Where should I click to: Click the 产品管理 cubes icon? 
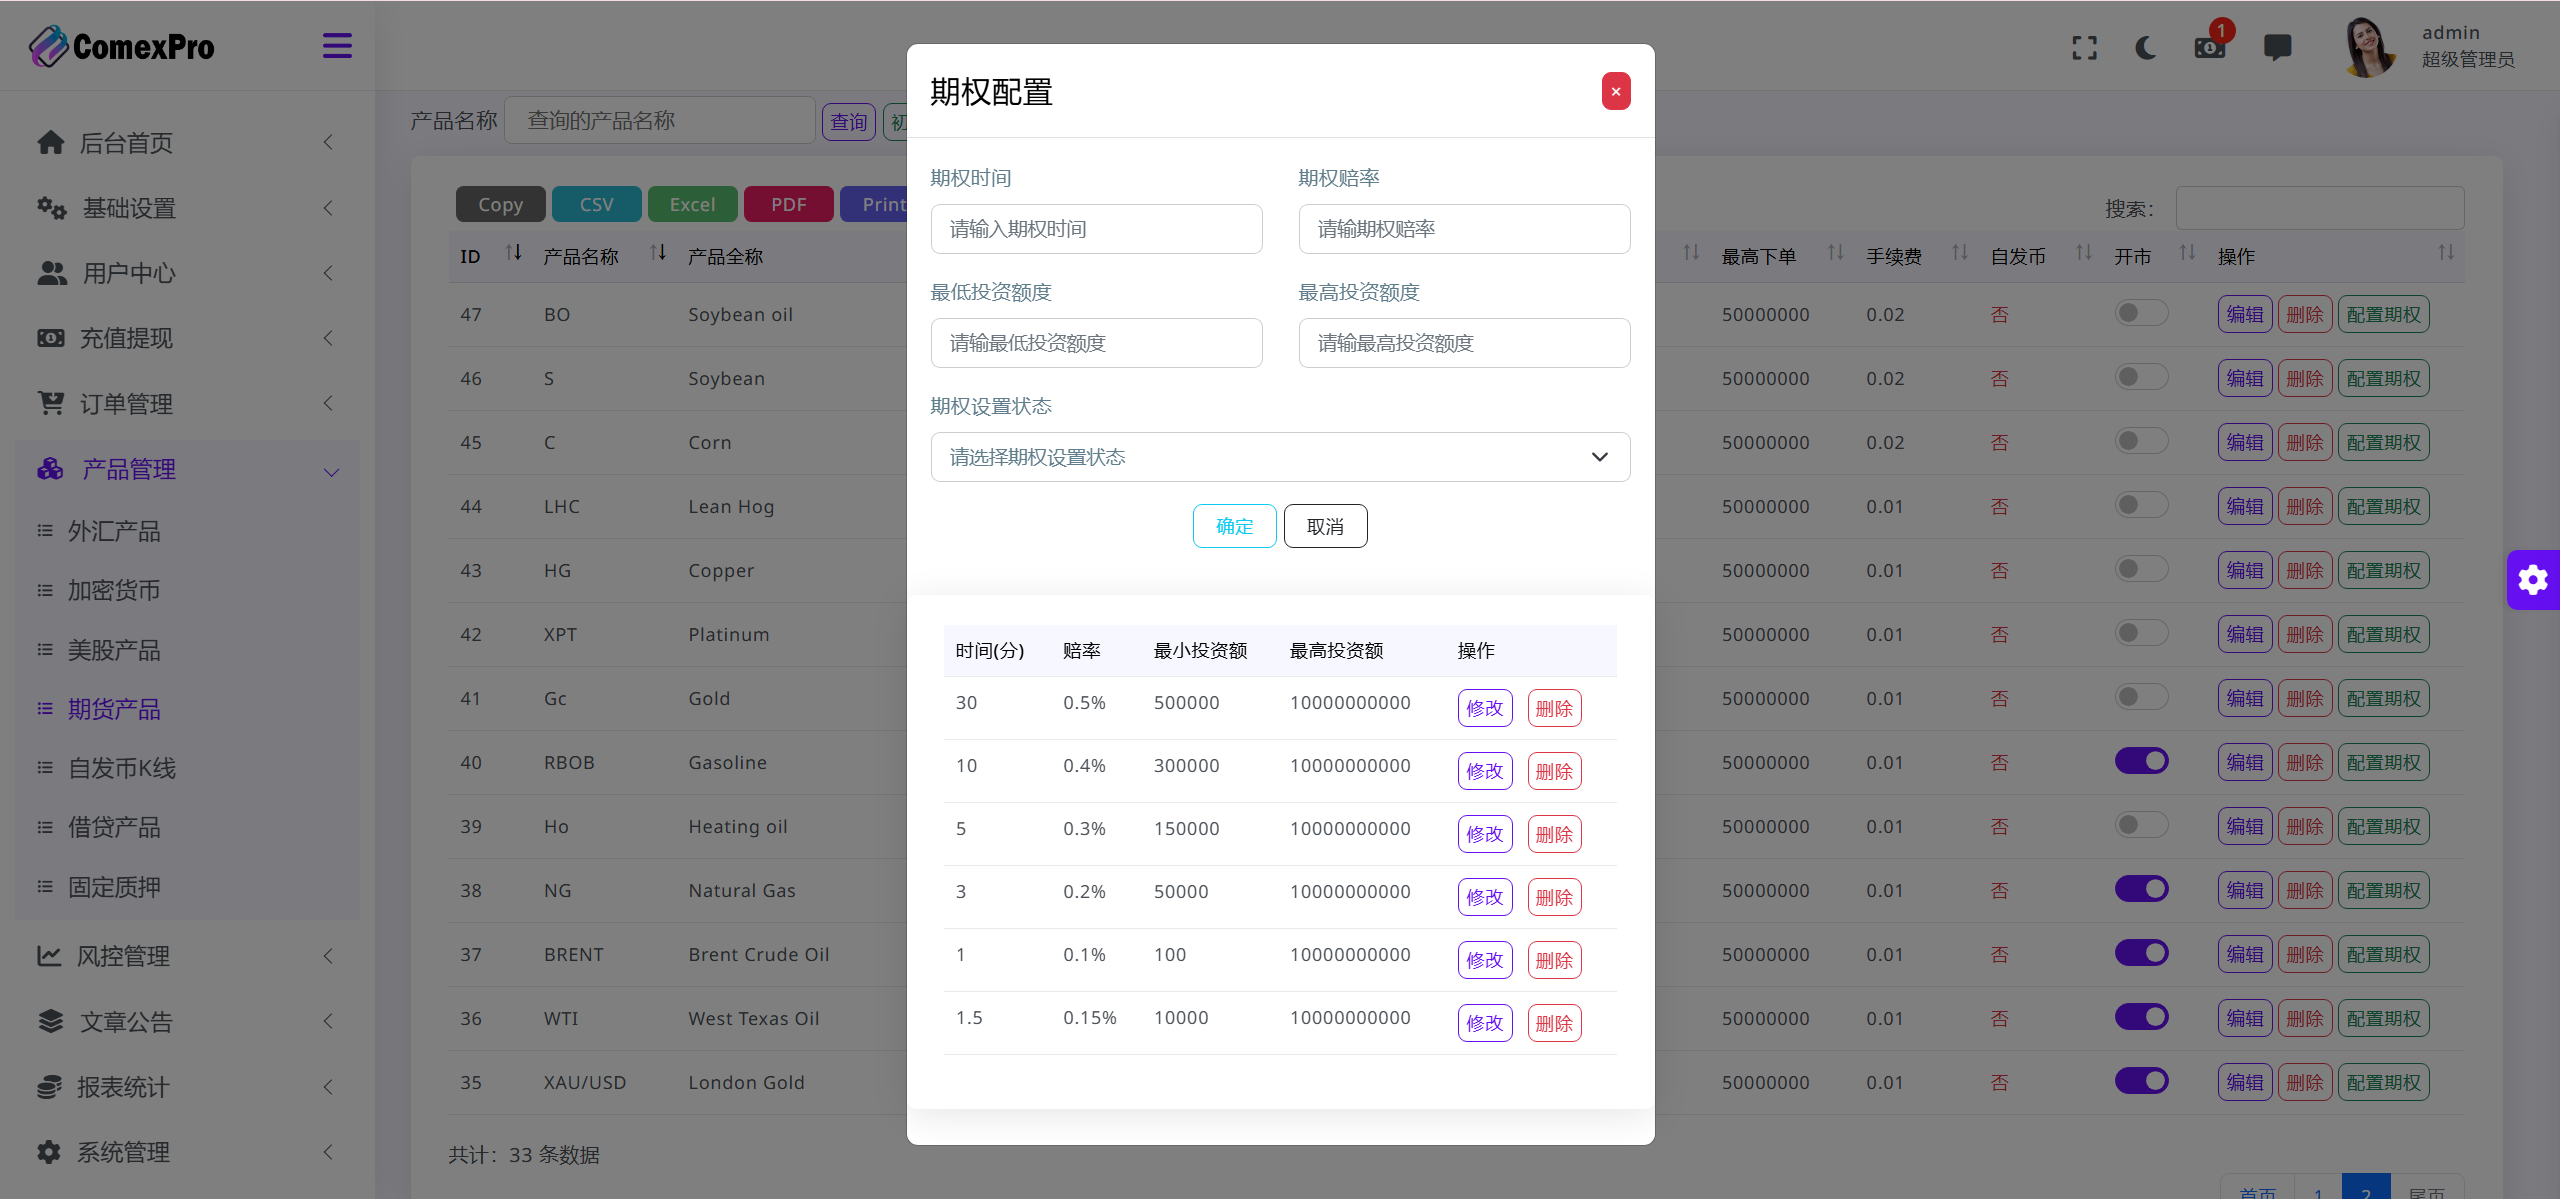51,469
